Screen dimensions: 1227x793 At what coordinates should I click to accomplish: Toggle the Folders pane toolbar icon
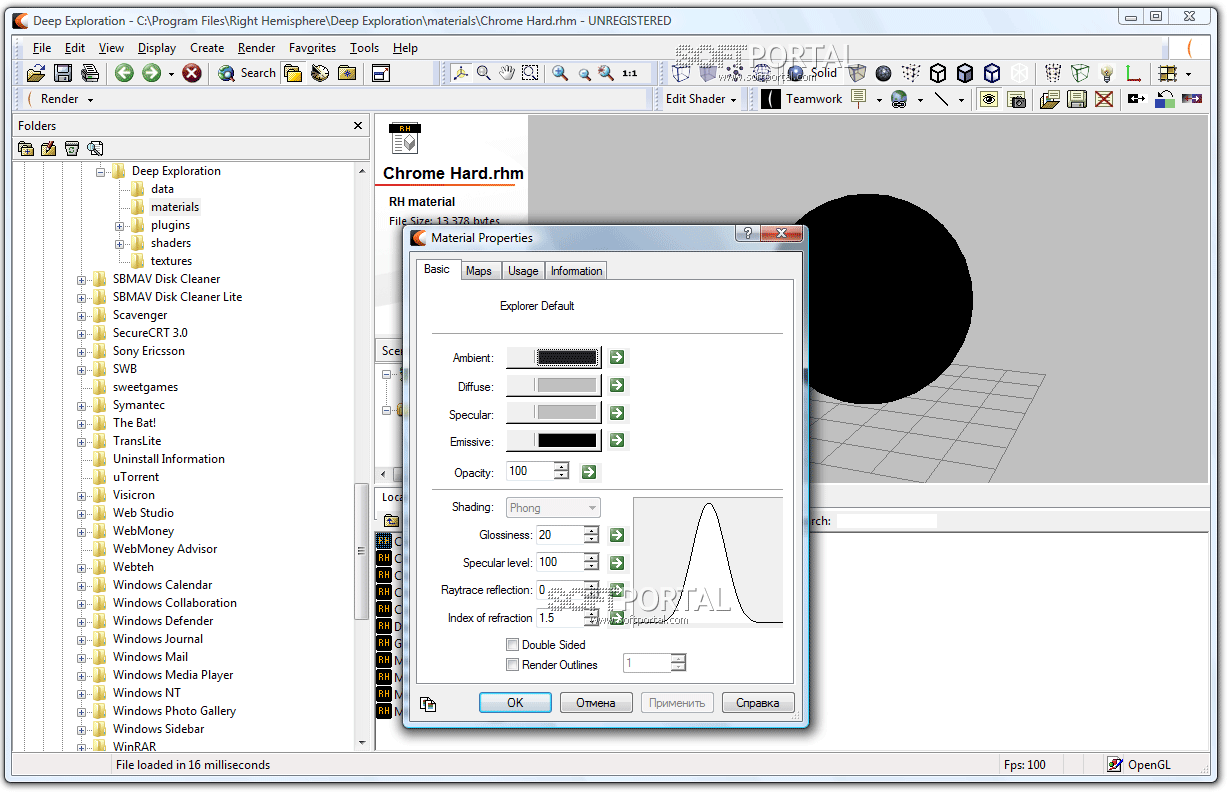293,73
